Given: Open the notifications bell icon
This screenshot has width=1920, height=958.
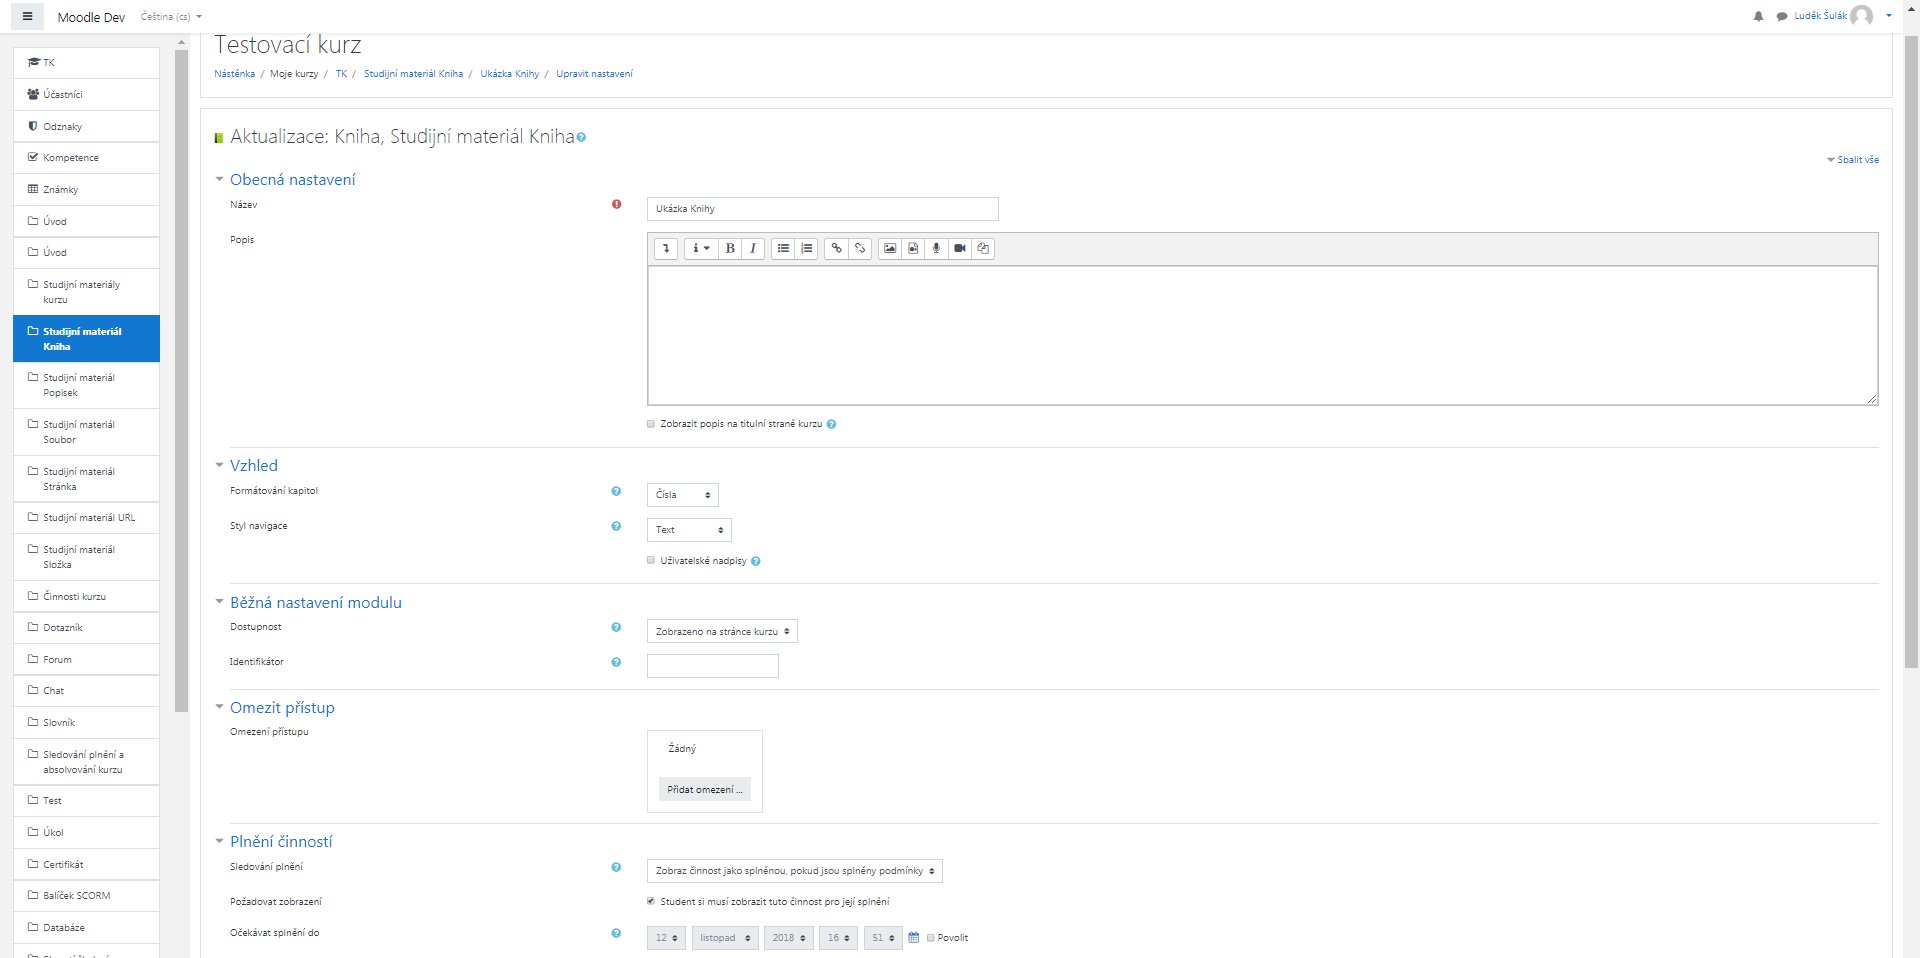Looking at the screenshot, I should click(1758, 16).
